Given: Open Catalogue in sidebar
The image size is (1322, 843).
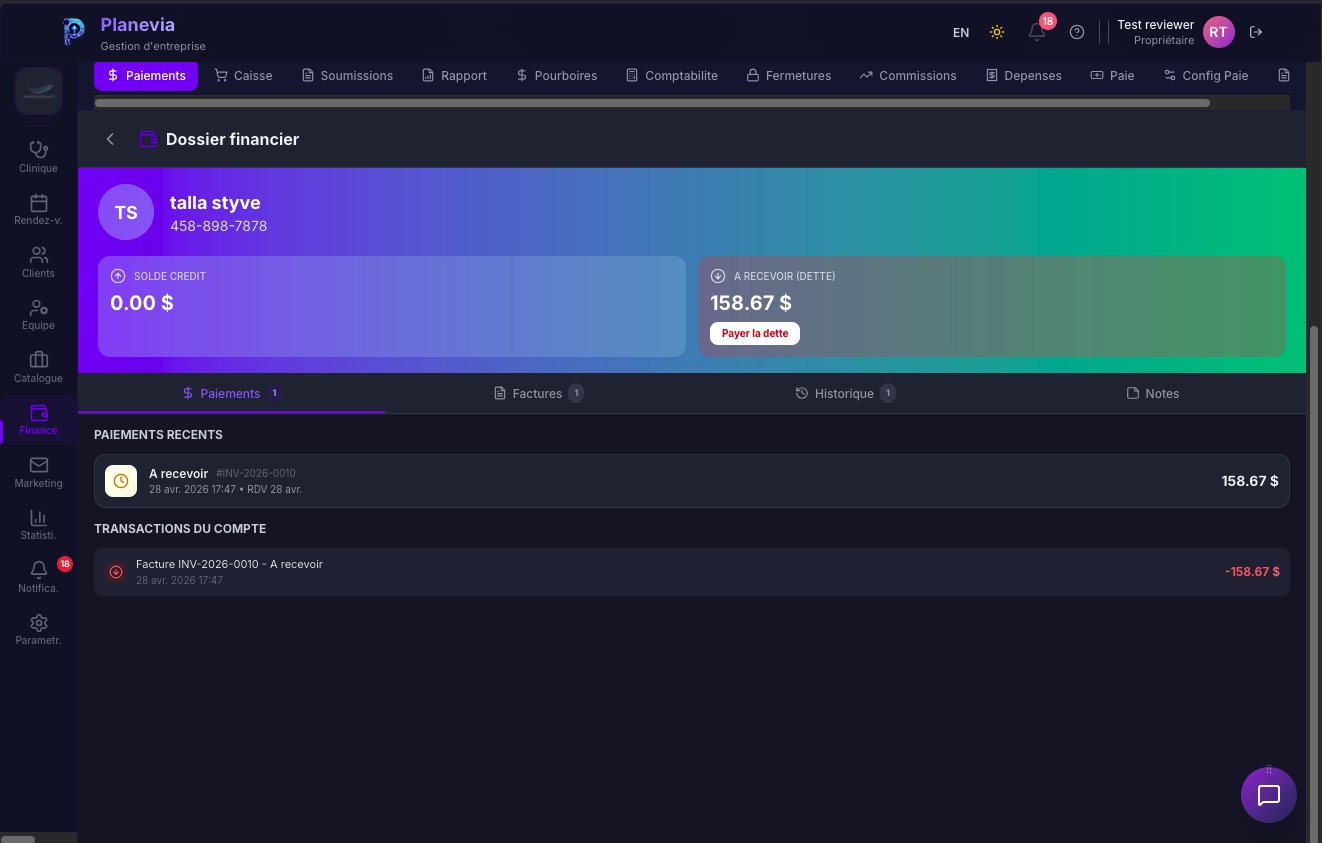Looking at the screenshot, I should click(38, 367).
